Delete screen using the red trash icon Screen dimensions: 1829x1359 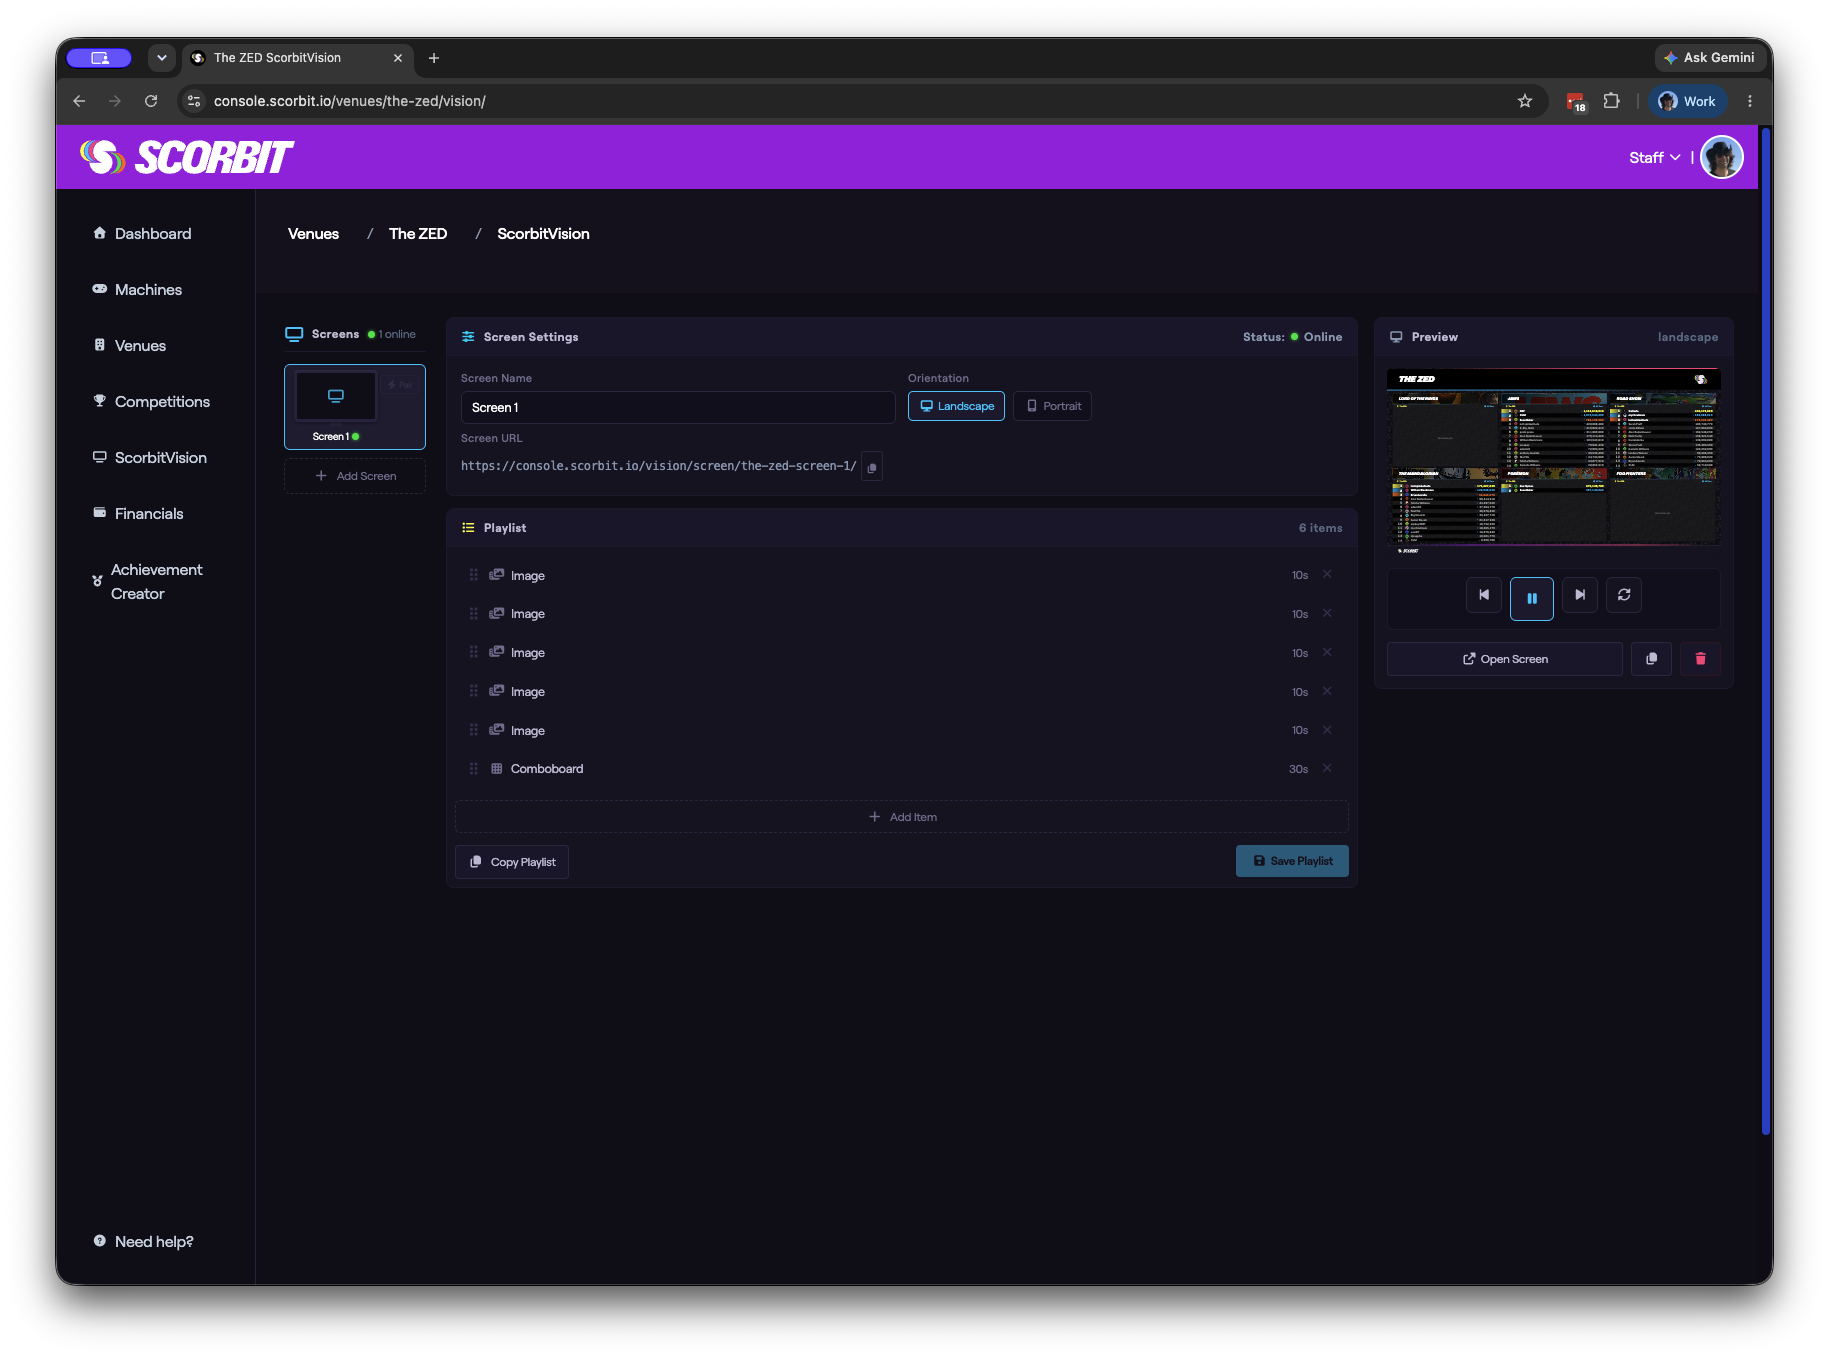pyautogui.click(x=1700, y=659)
